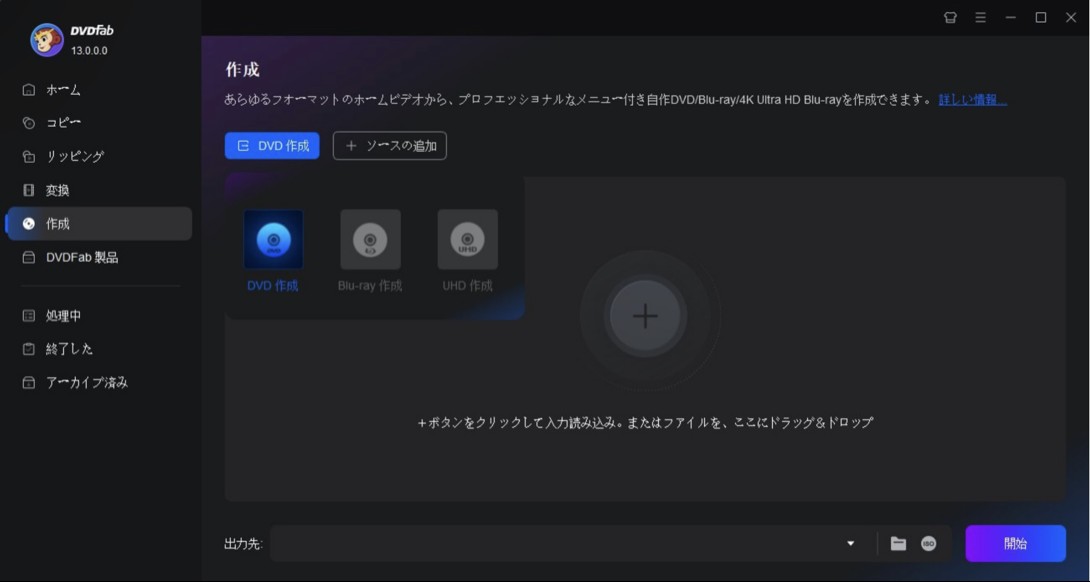Click the 開始 start button

click(1015, 544)
